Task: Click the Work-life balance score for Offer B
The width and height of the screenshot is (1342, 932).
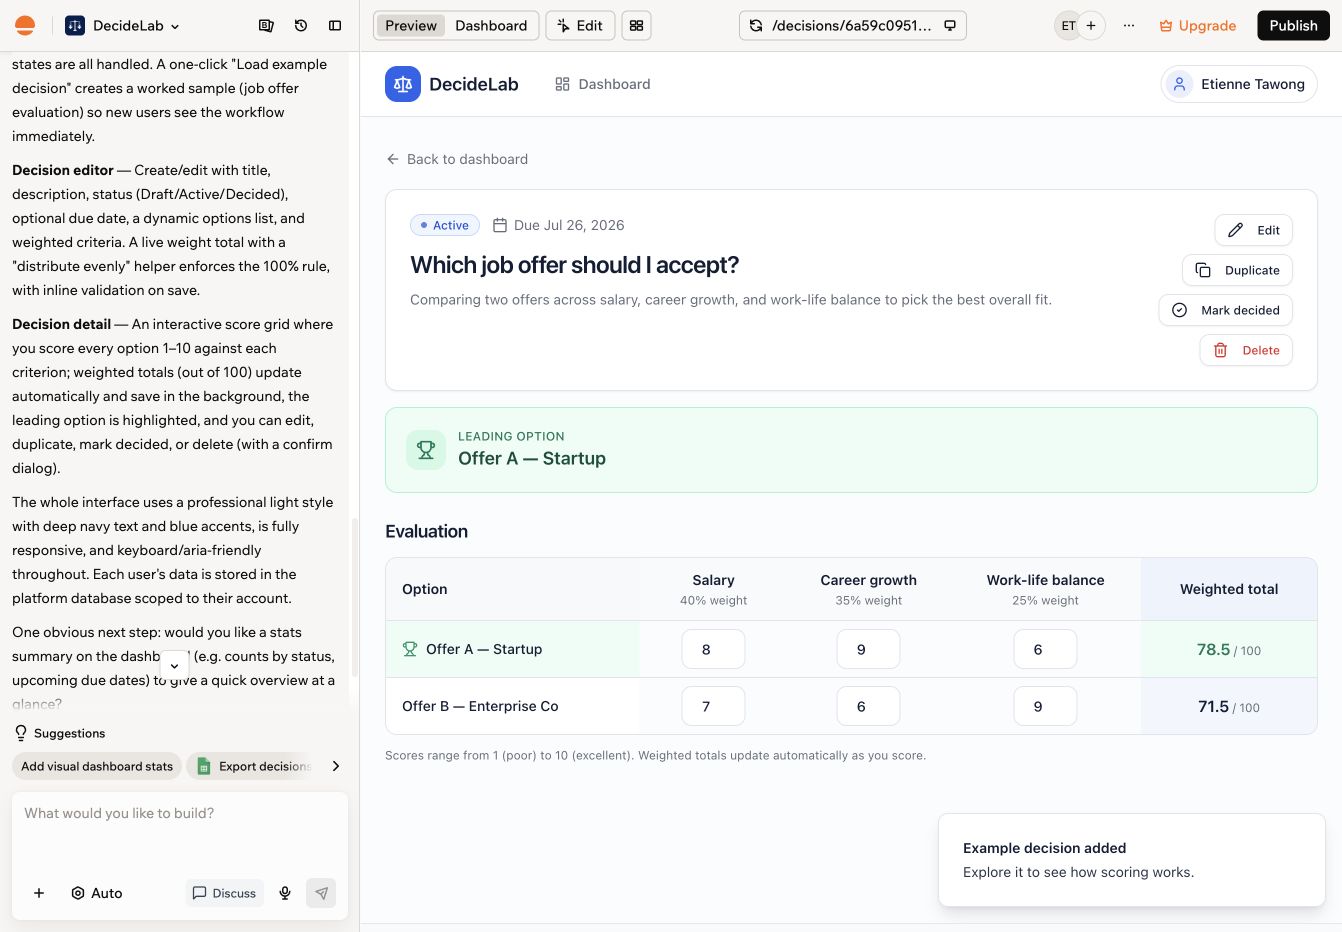Action: pyautogui.click(x=1045, y=706)
